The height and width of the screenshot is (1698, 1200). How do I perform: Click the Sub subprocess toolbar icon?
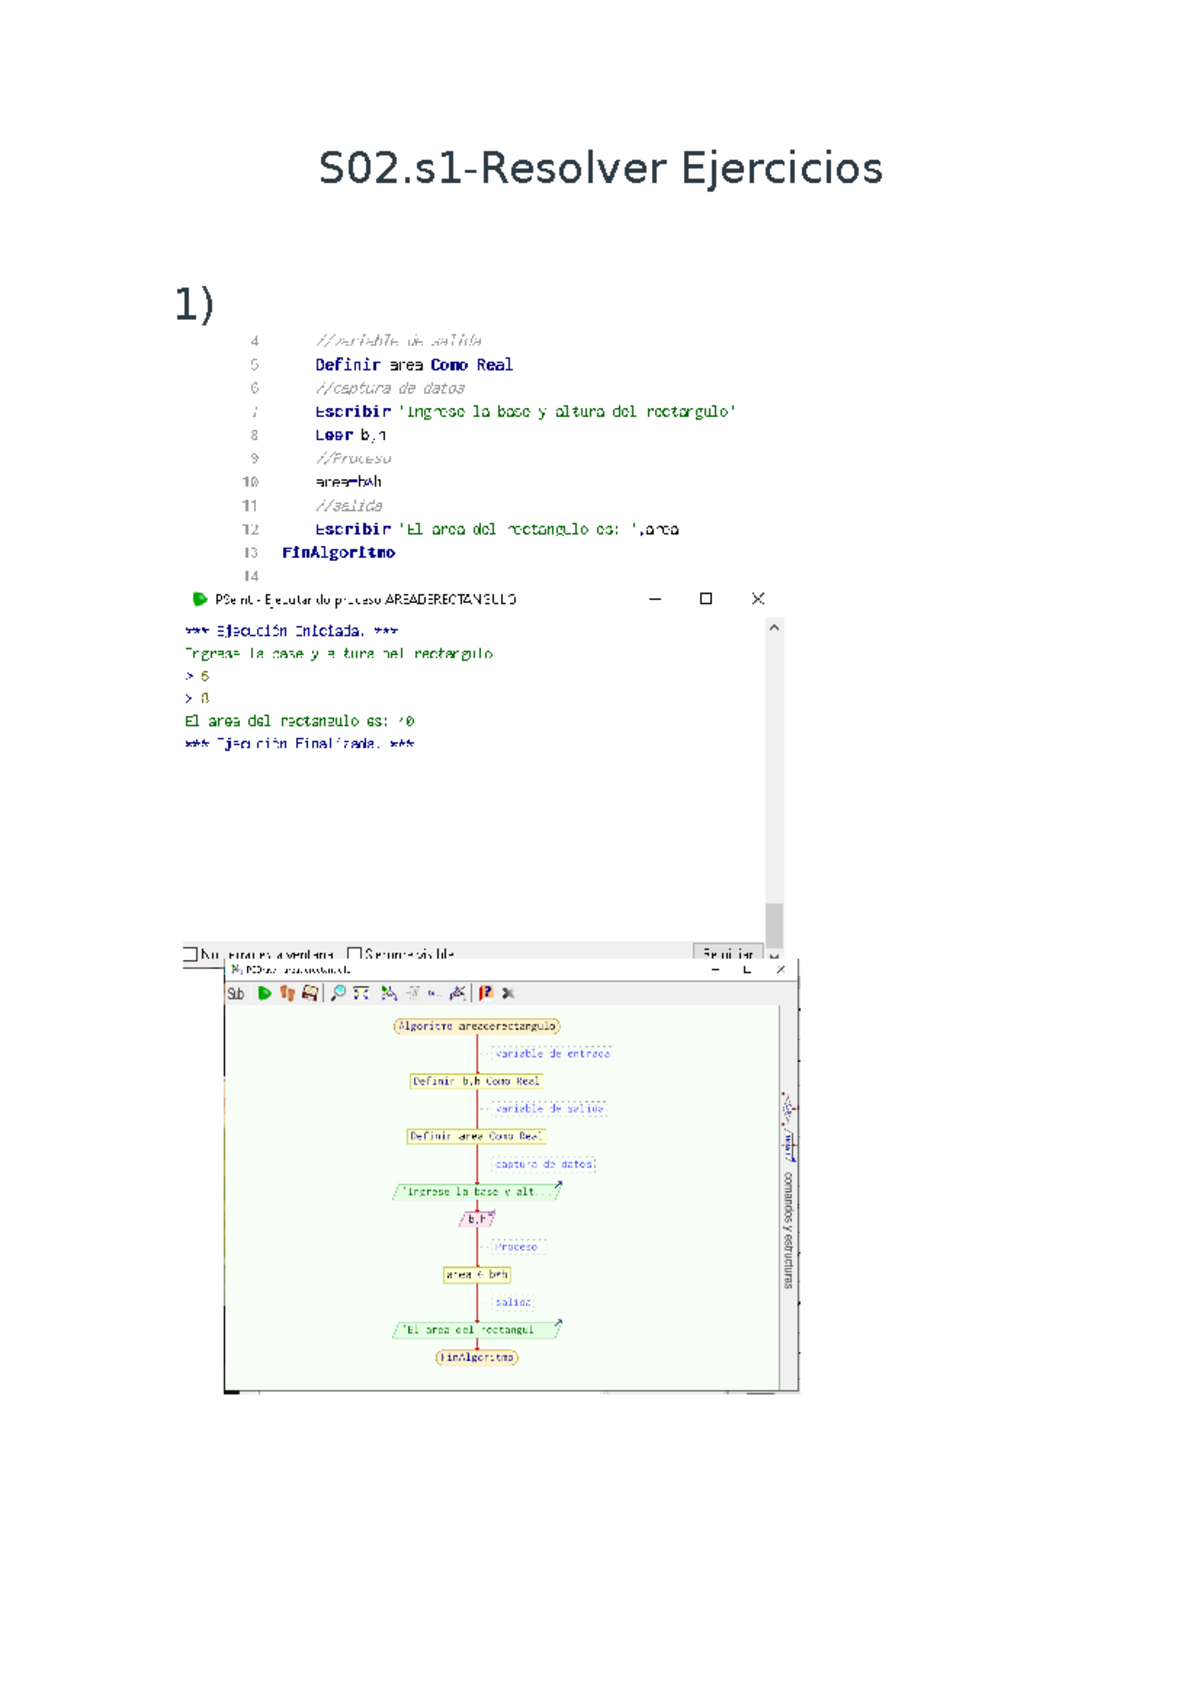point(236,993)
